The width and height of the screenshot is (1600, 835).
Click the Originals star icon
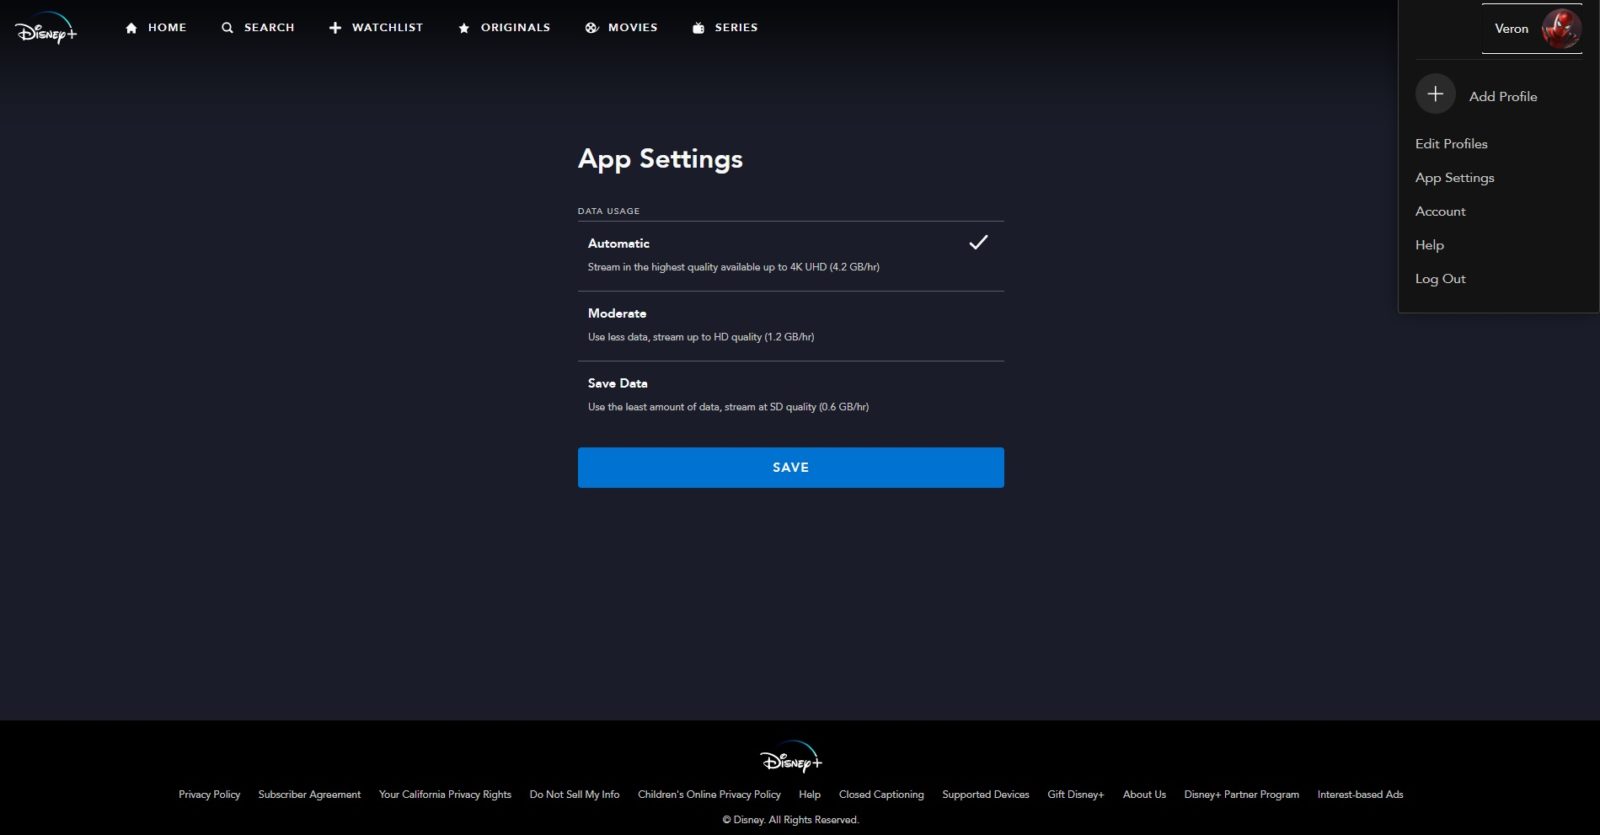tap(464, 28)
